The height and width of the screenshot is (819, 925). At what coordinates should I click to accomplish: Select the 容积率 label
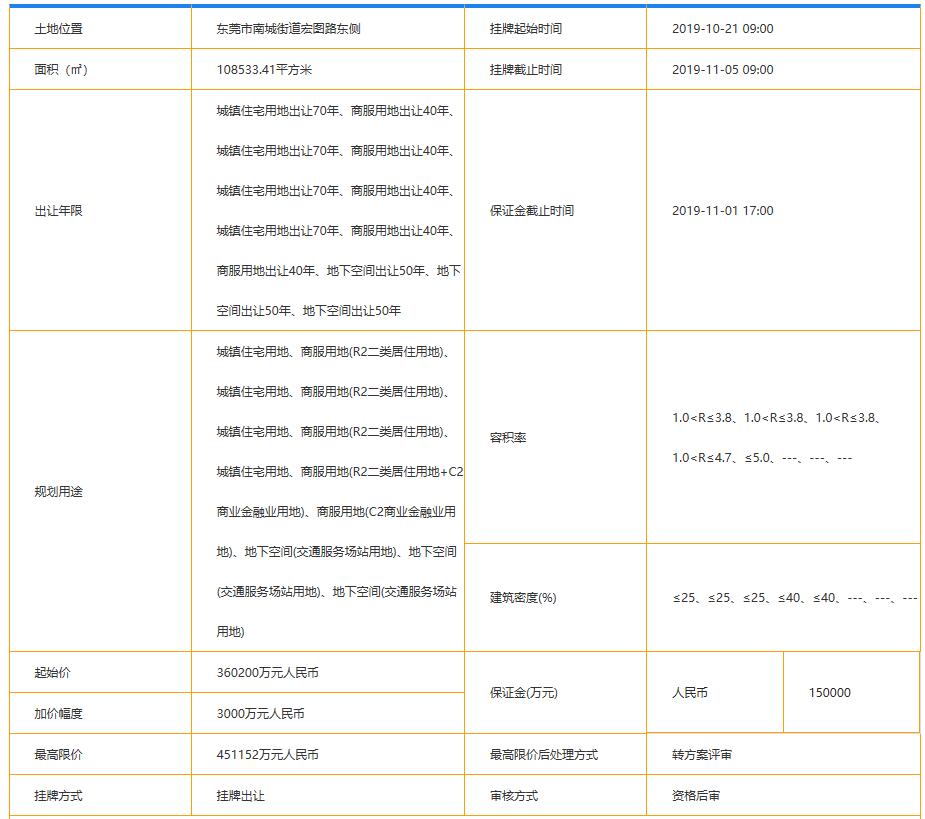coord(507,437)
